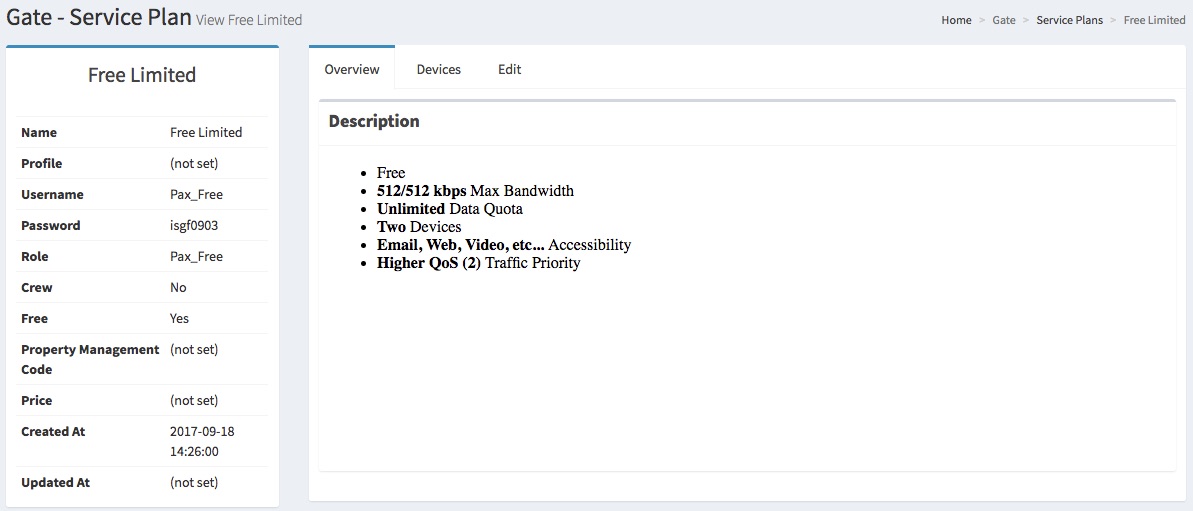The height and width of the screenshot is (511, 1193).
Task: Click the 'Unlimited Data Quota' bullet
Action: (449, 209)
